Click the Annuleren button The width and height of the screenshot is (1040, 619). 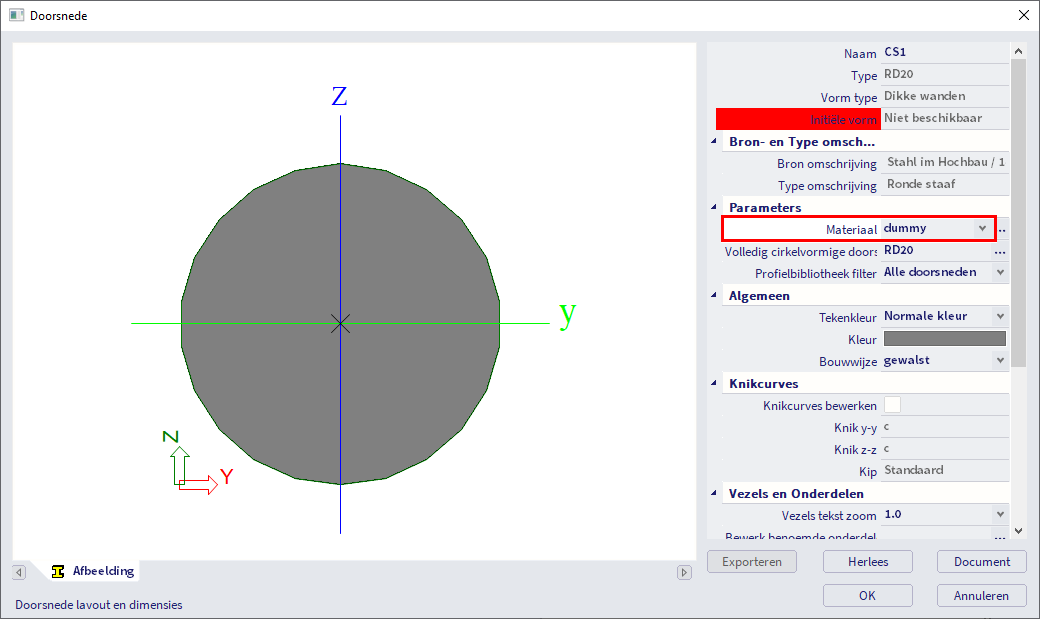[x=981, y=595]
